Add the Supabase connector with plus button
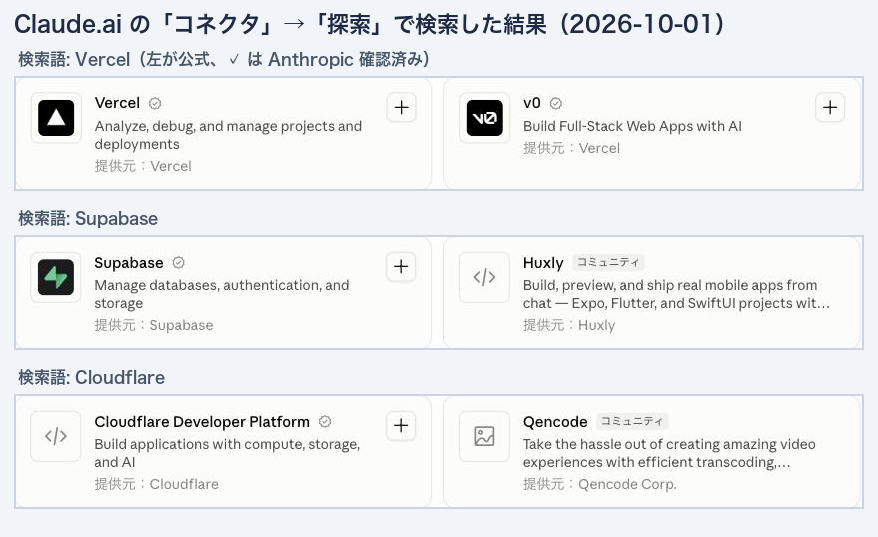This screenshot has width=878, height=537. pos(401,267)
